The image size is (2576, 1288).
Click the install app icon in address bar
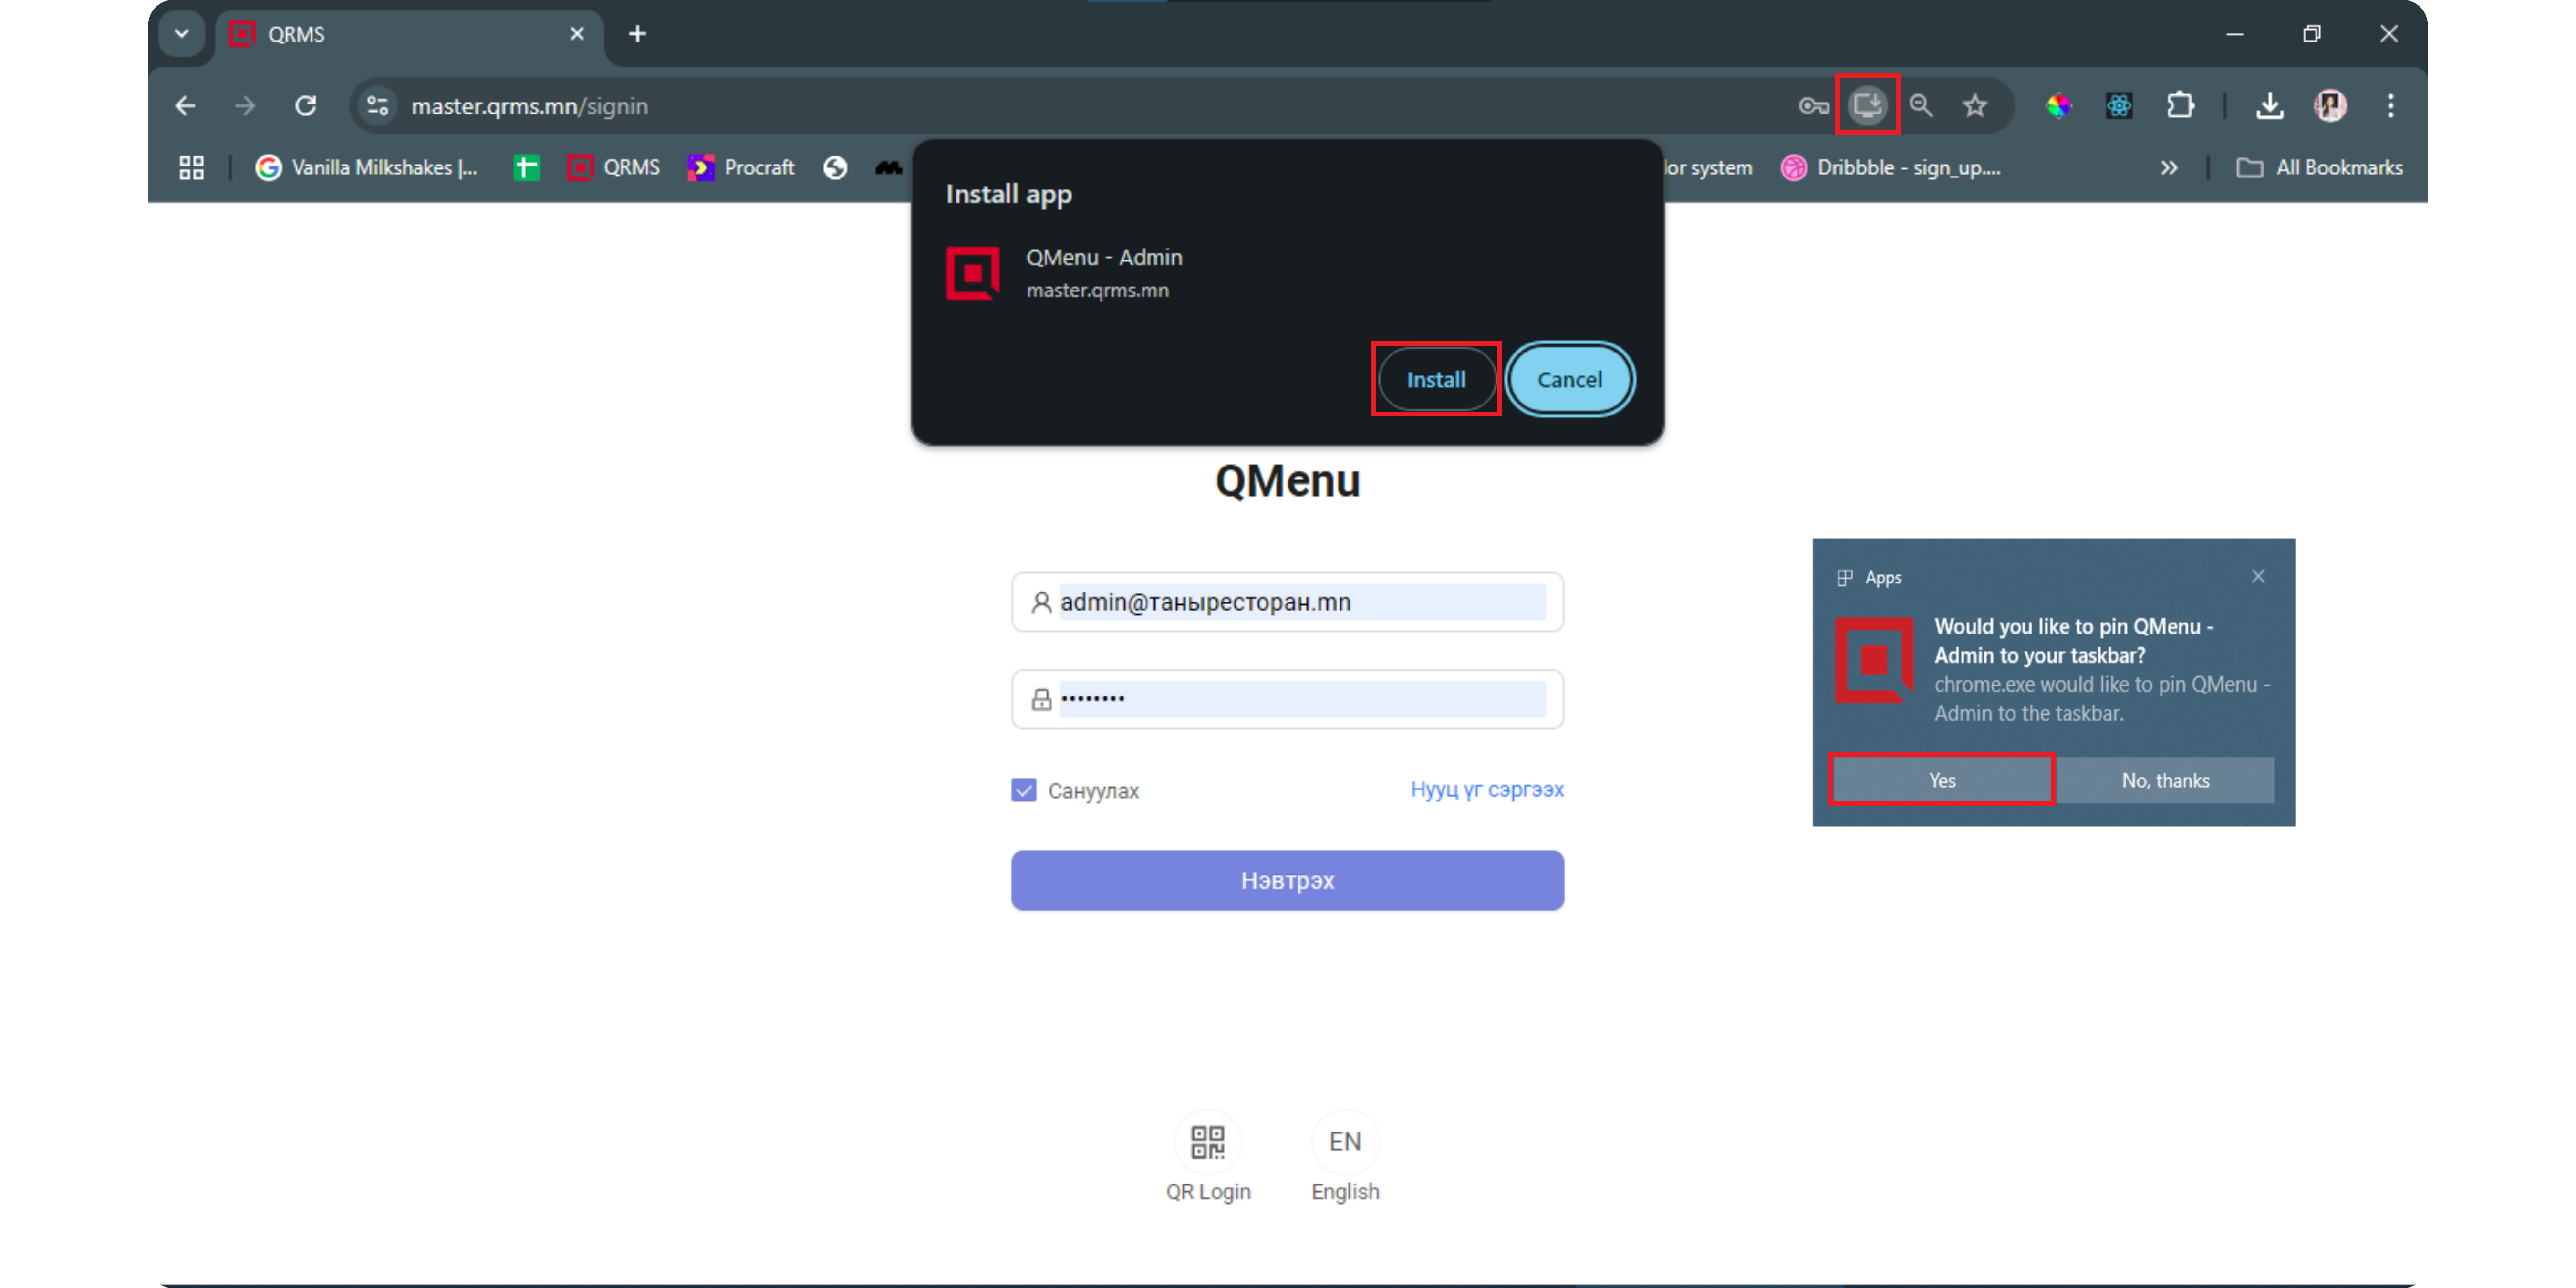(1867, 105)
